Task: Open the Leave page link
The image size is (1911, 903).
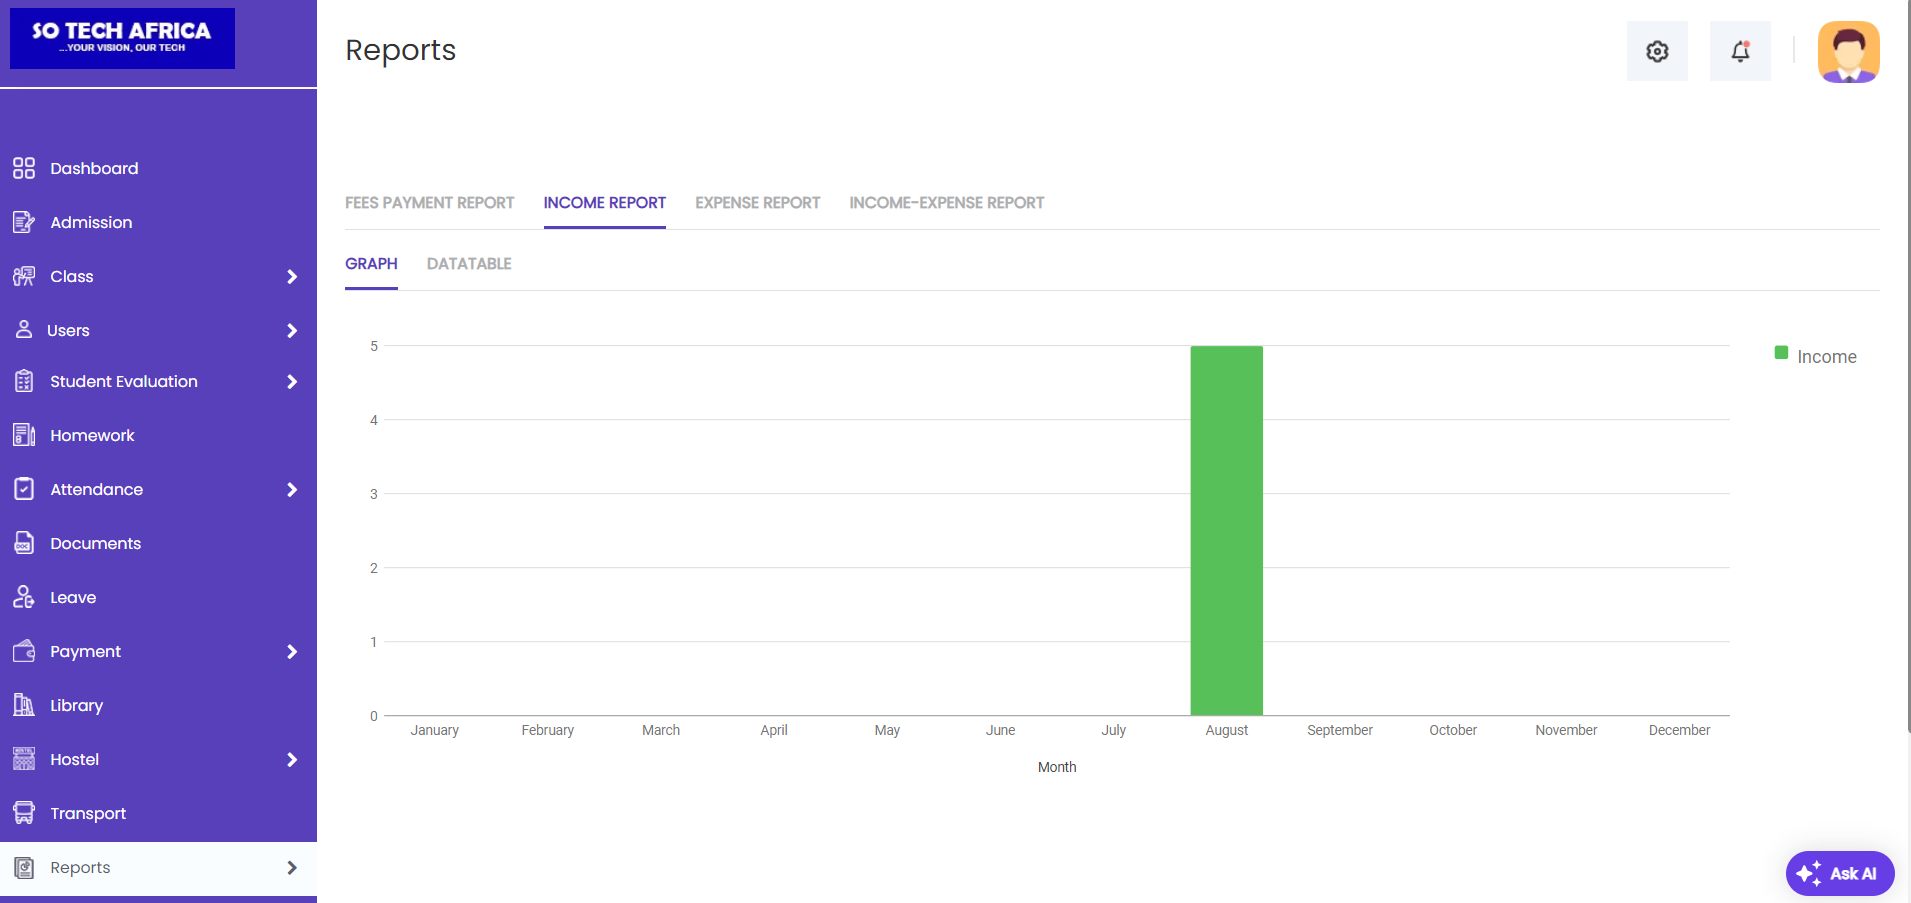Action: point(73,598)
